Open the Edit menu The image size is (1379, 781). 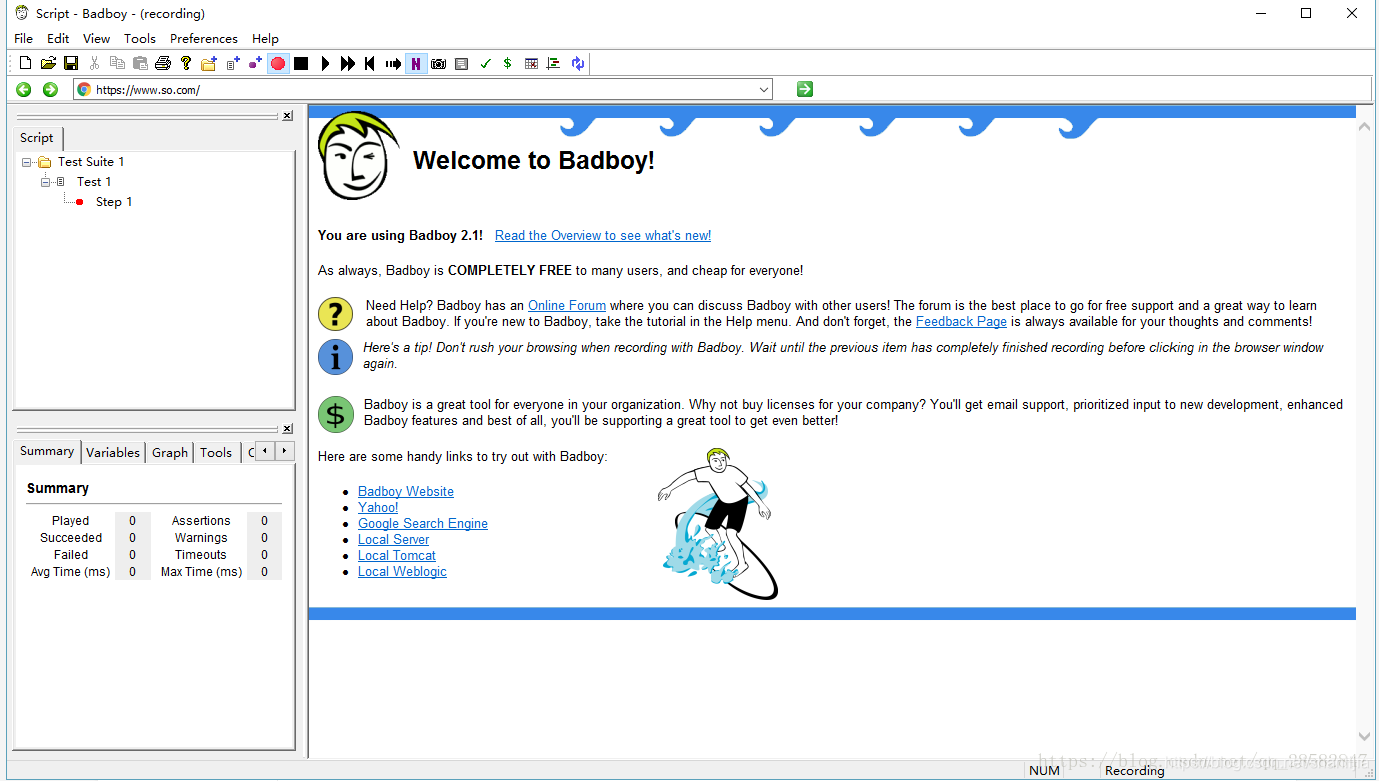58,38
